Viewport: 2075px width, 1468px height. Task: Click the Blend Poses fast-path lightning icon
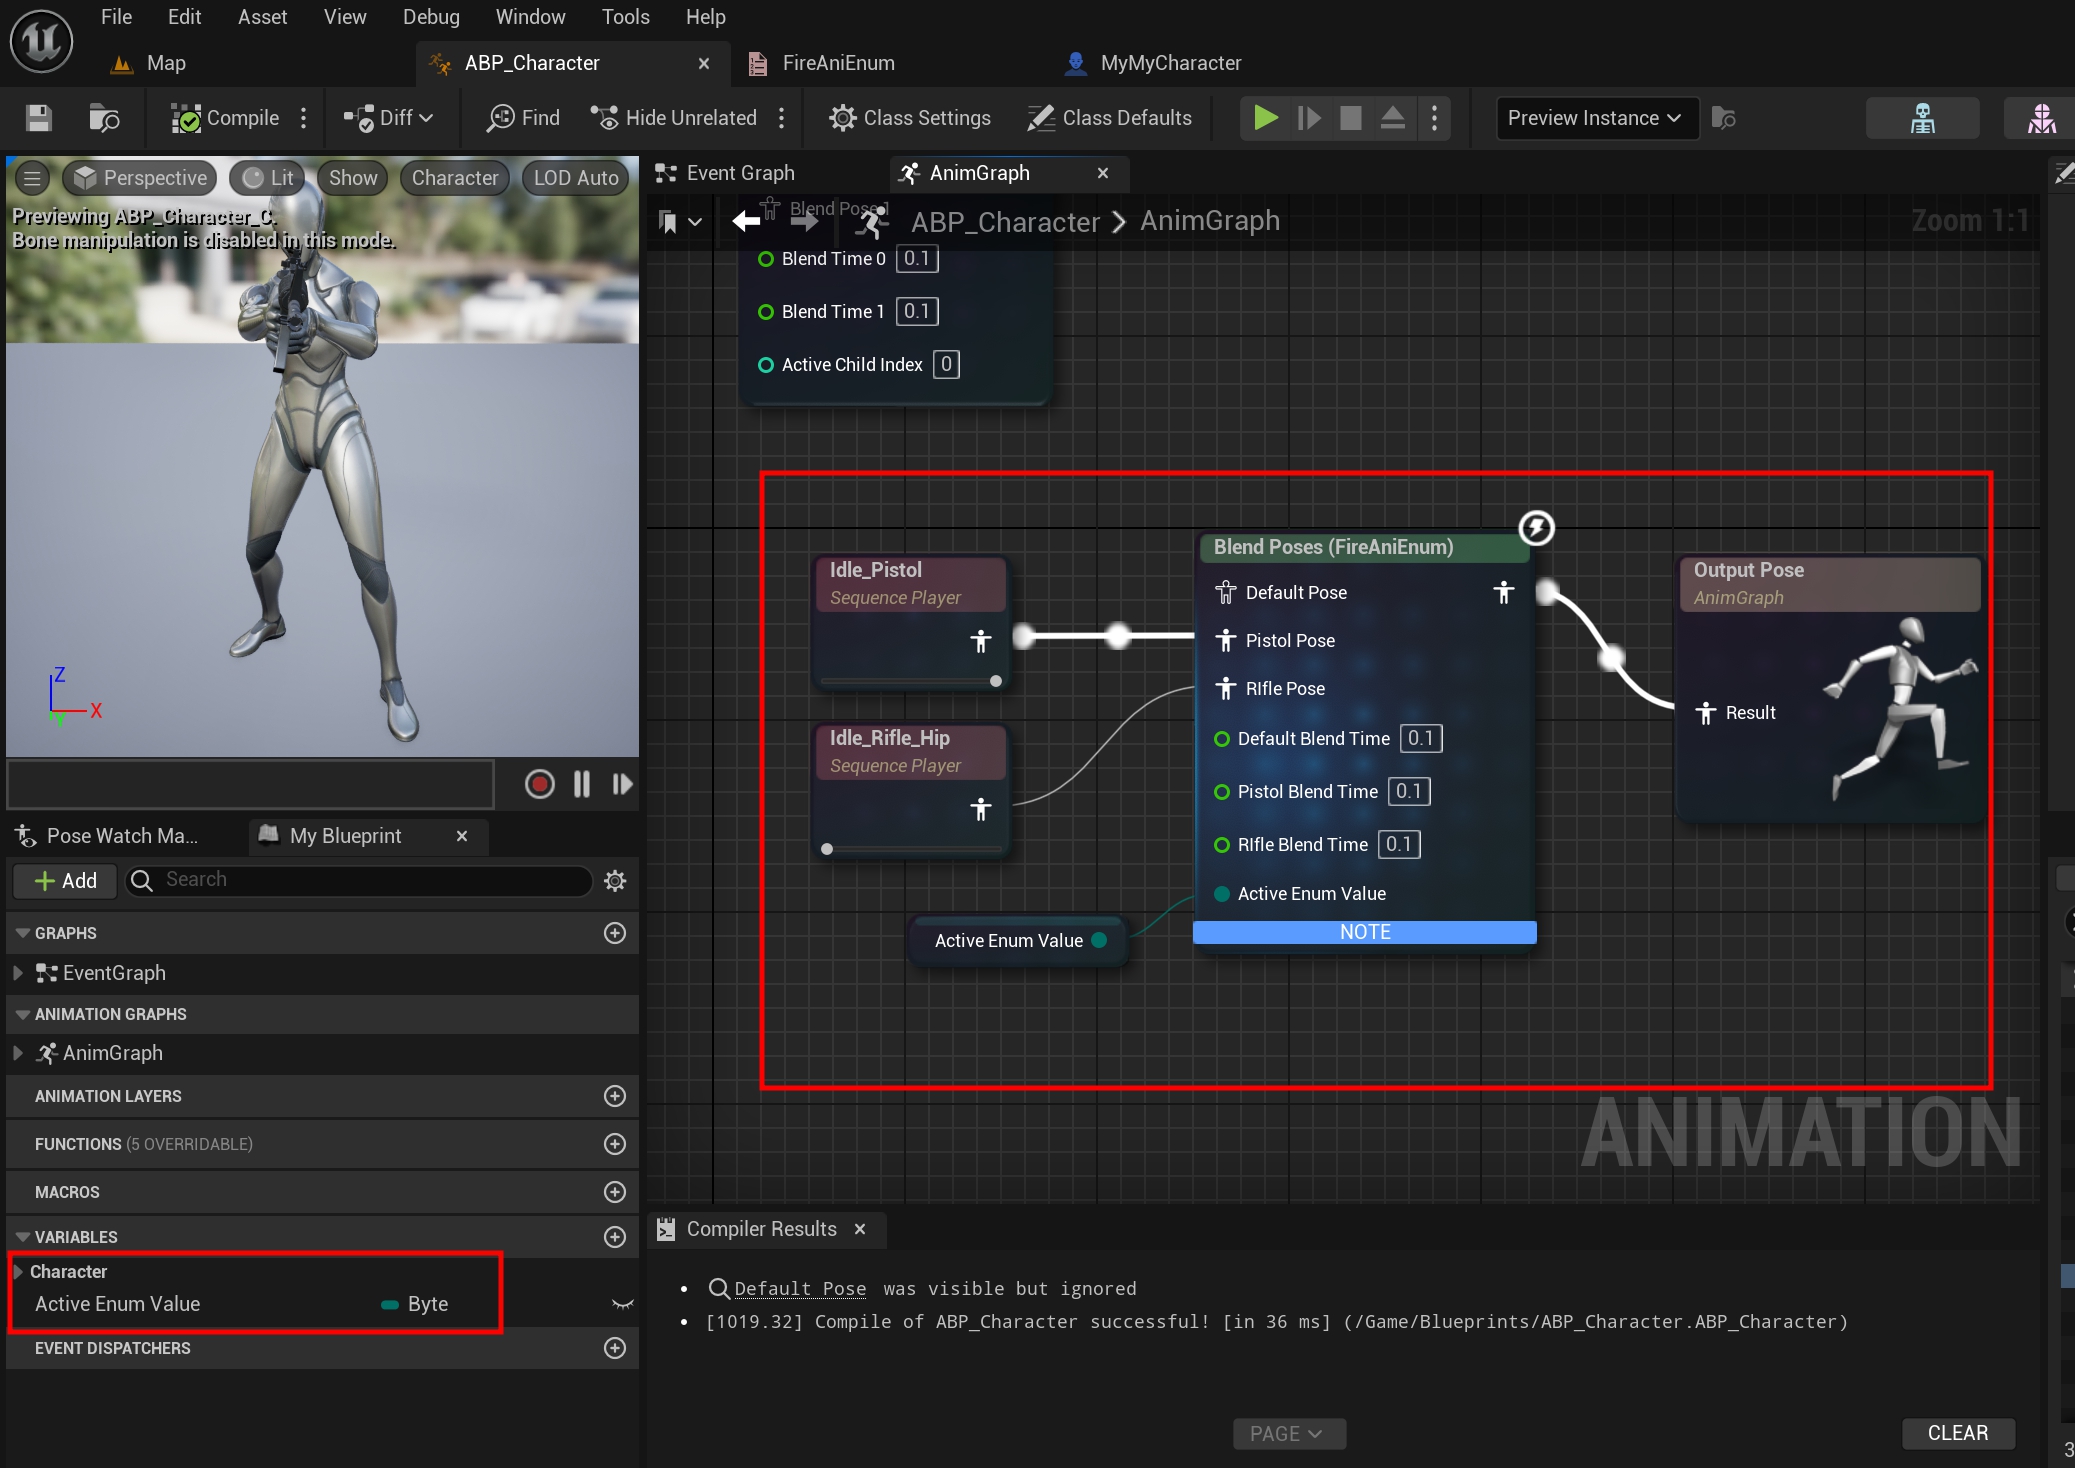pos(1537,528)
